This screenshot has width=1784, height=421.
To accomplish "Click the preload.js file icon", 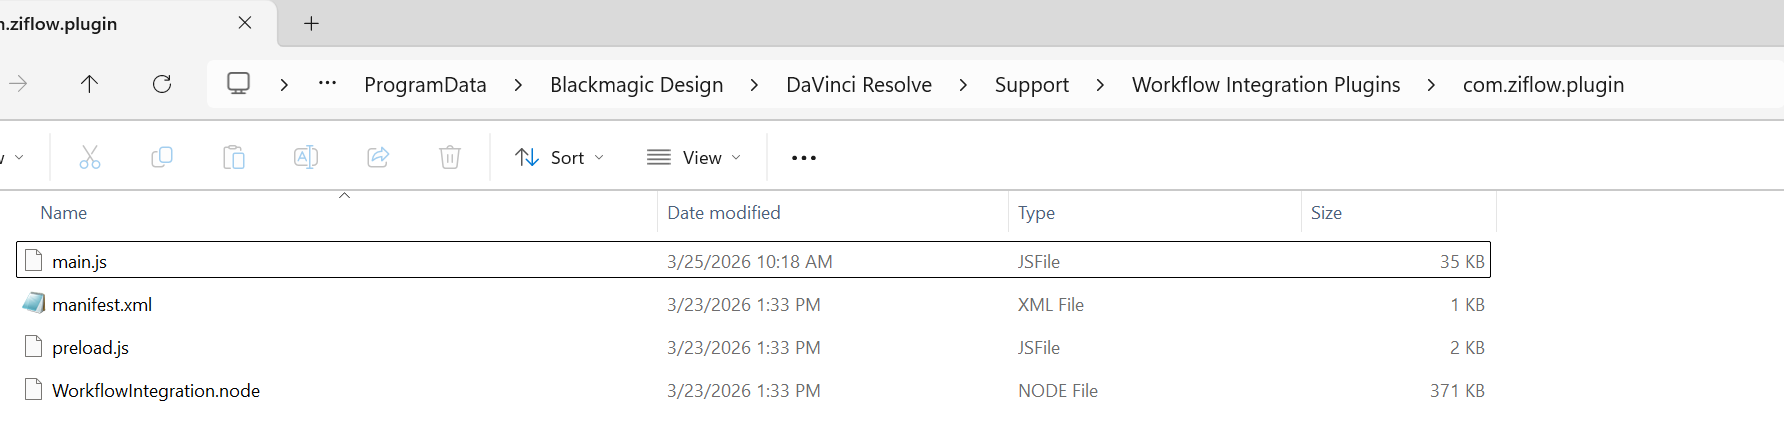I will [34, 346].
